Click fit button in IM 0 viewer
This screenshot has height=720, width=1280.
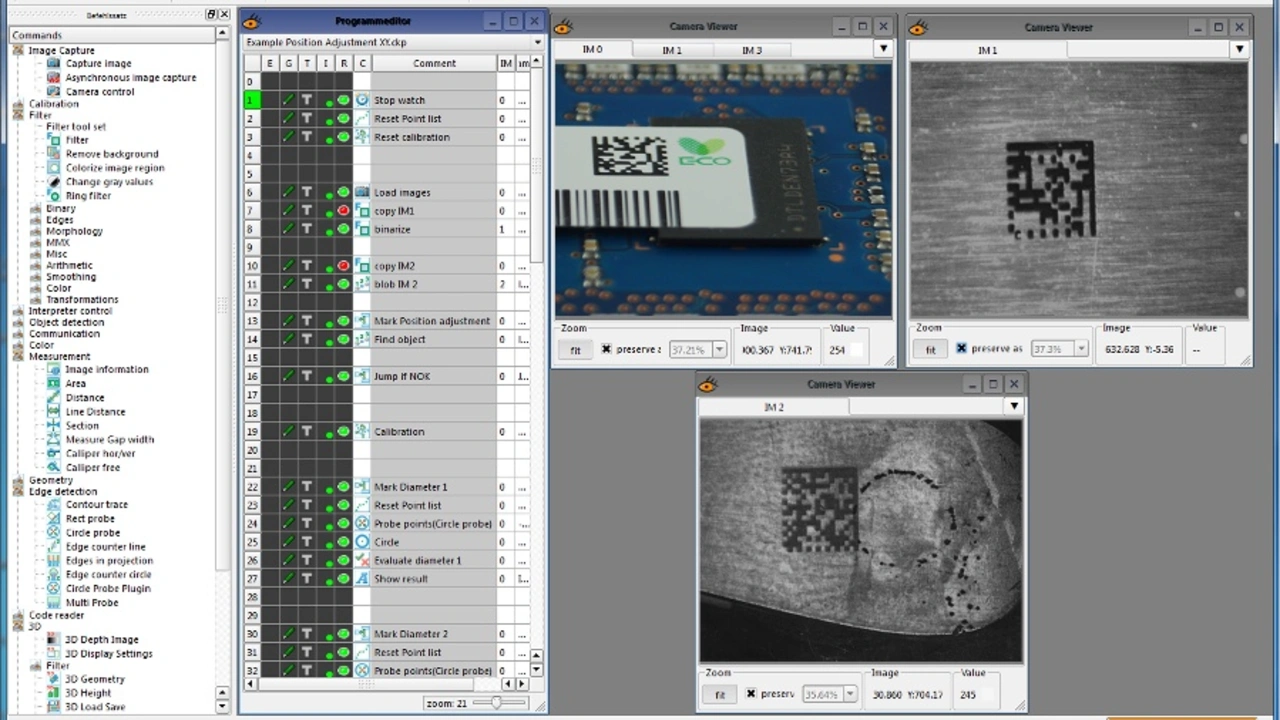point(575,350)
